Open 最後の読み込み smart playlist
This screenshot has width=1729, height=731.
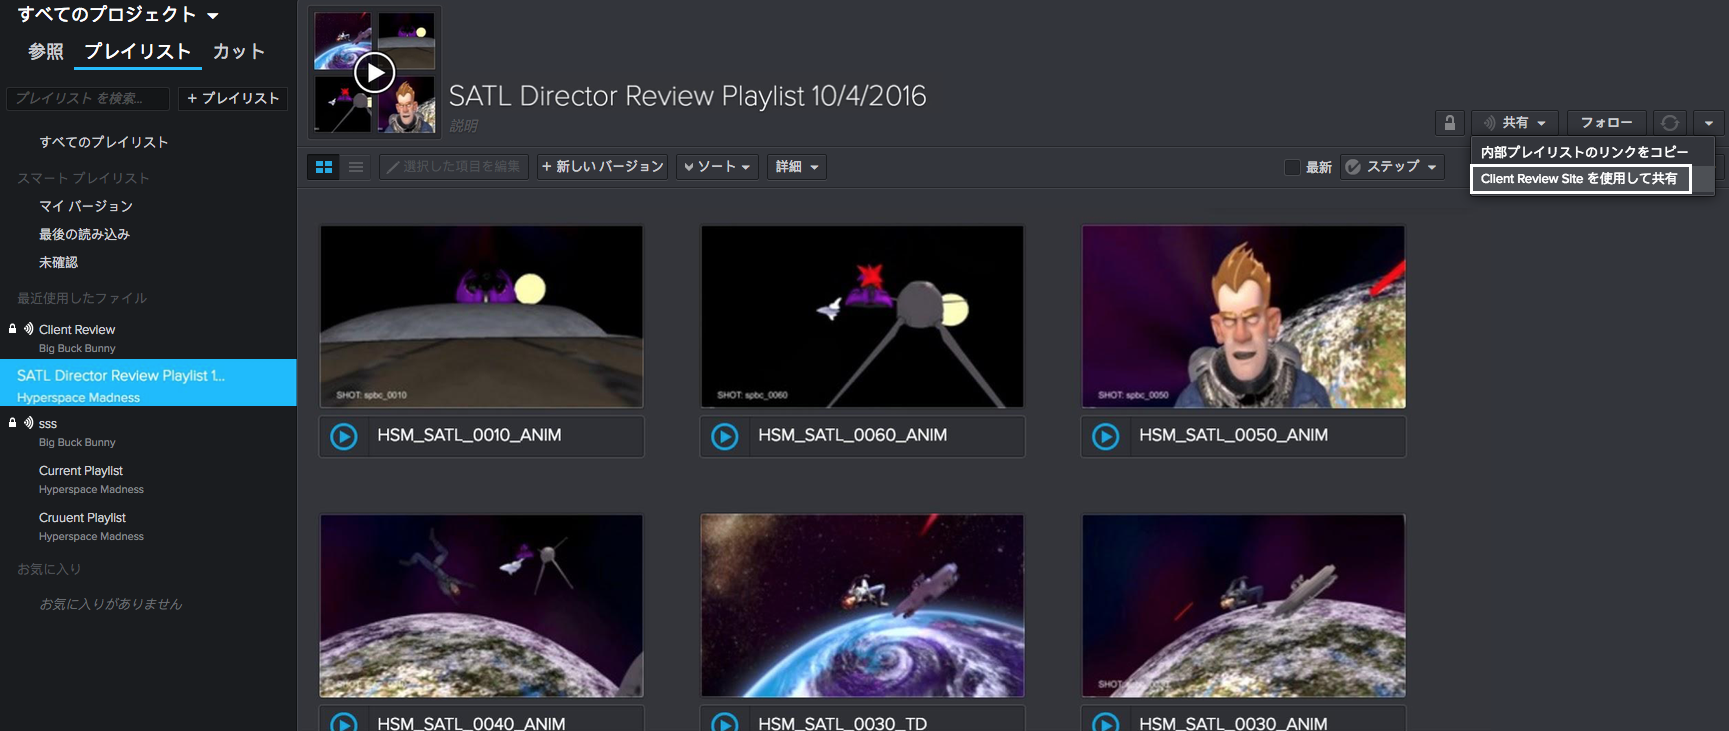pos(85,234)
